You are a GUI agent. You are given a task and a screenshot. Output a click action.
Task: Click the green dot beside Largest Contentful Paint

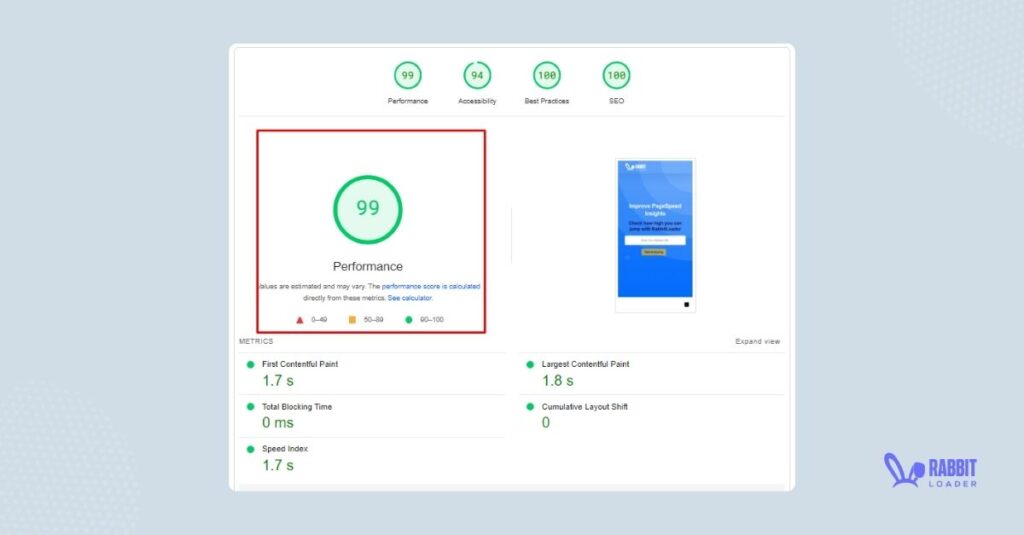pos(530,365)
